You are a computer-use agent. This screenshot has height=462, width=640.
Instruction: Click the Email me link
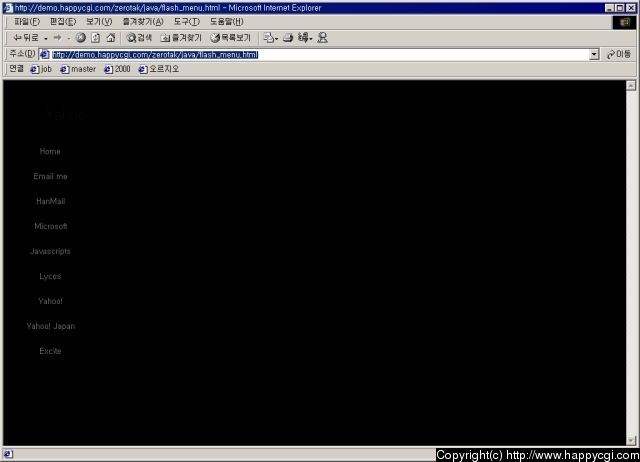51,176
